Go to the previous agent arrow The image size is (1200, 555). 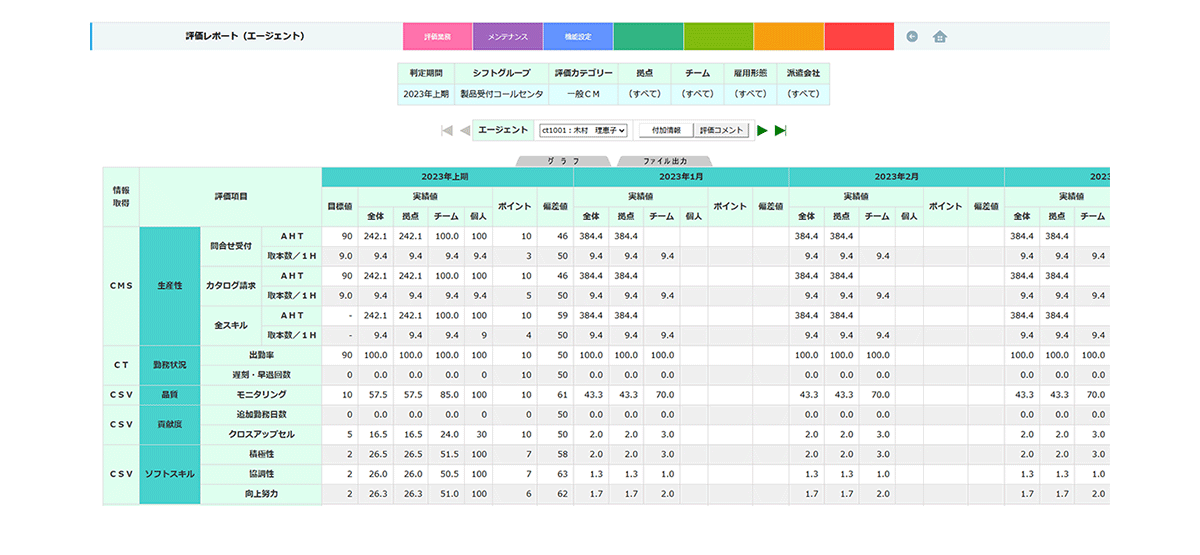tap(465, 130)
